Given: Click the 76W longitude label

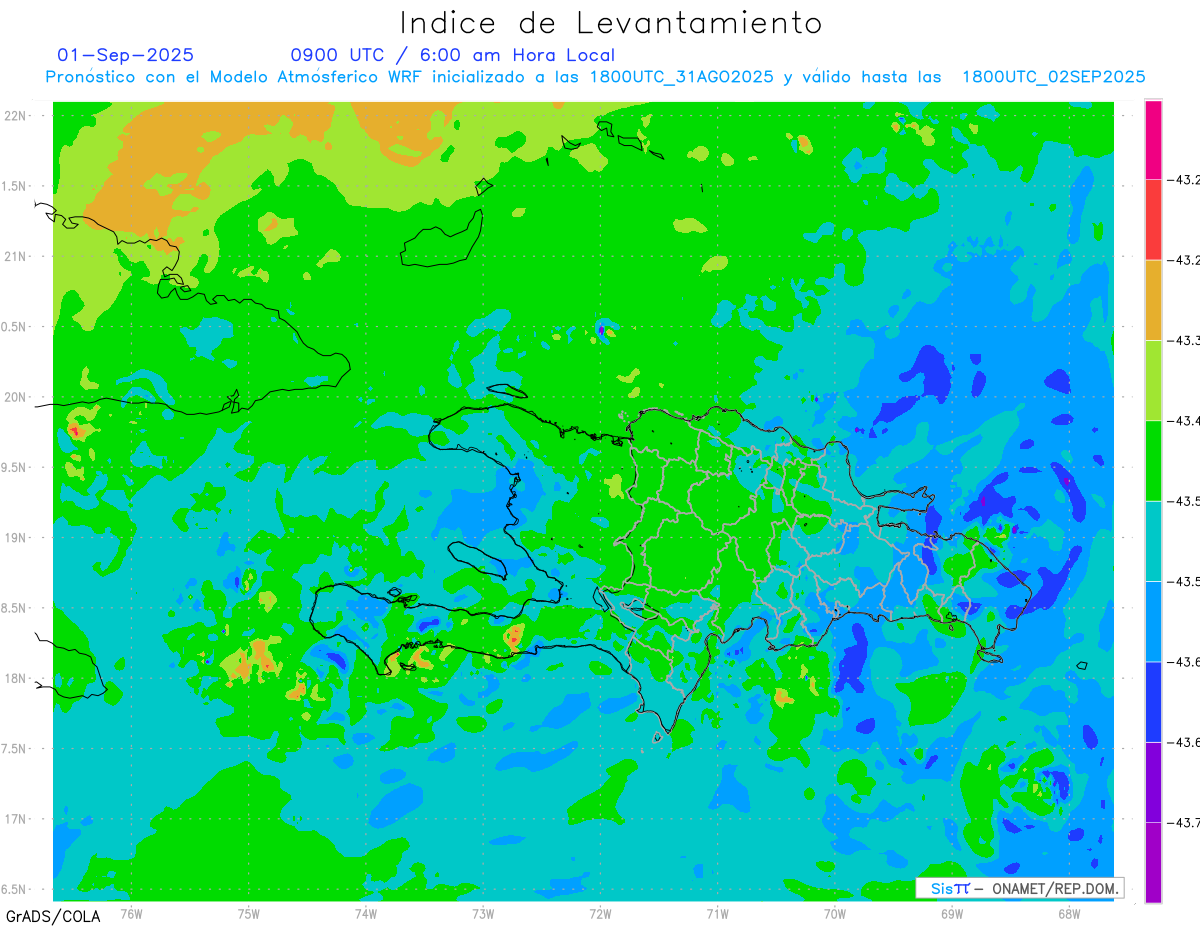Looking at the screenshot, I should [x=131, y=914].
